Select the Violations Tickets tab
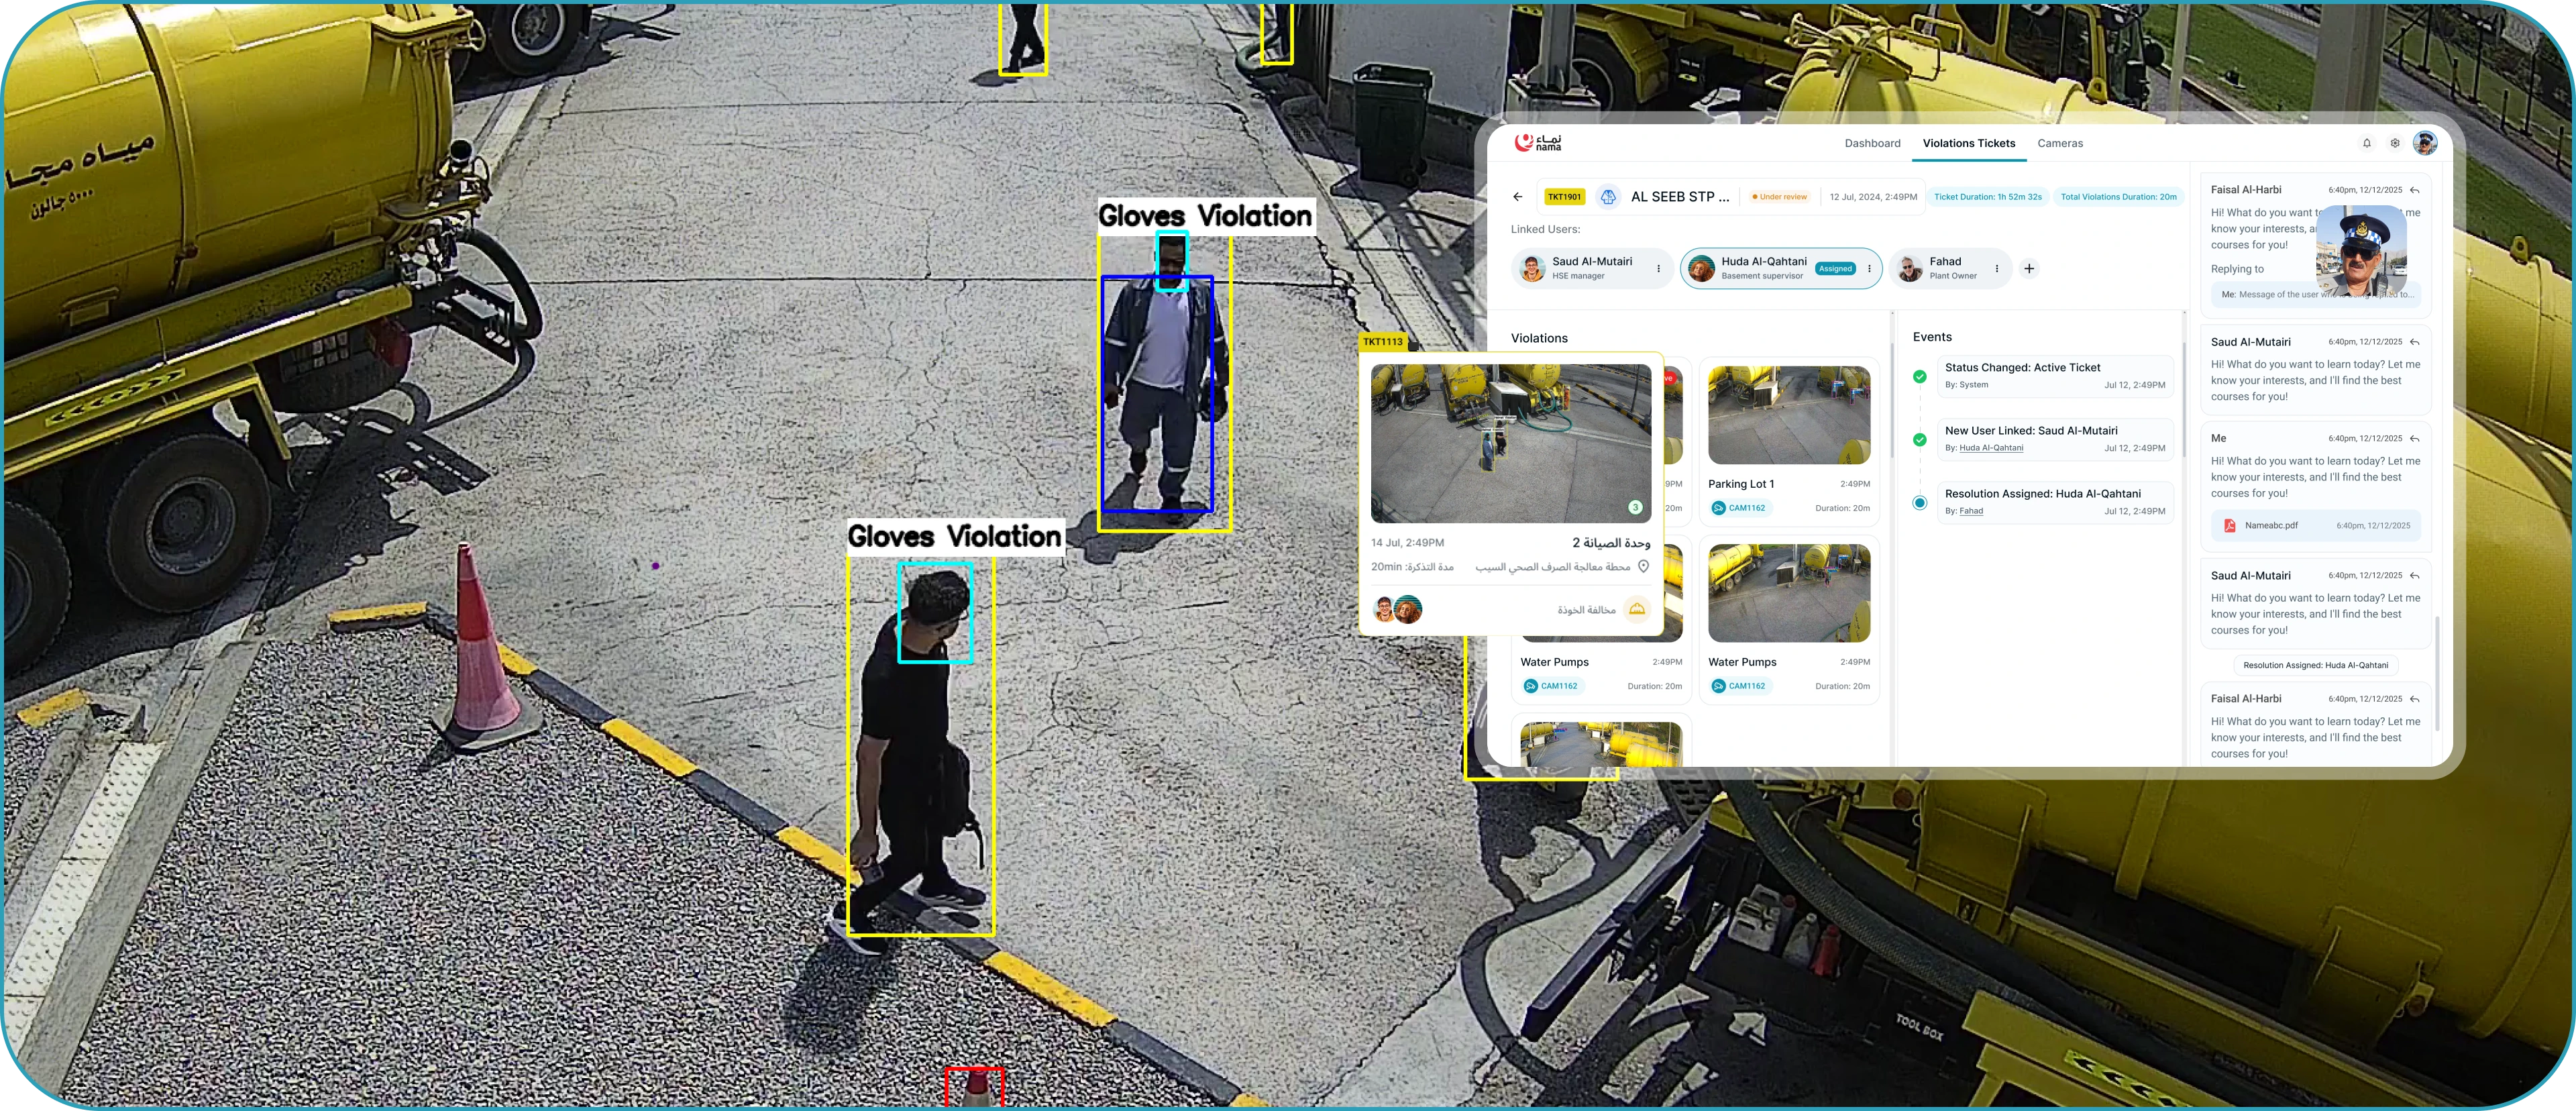Viewport: 2576px width, 1111px height. (x=1969, y=143)
